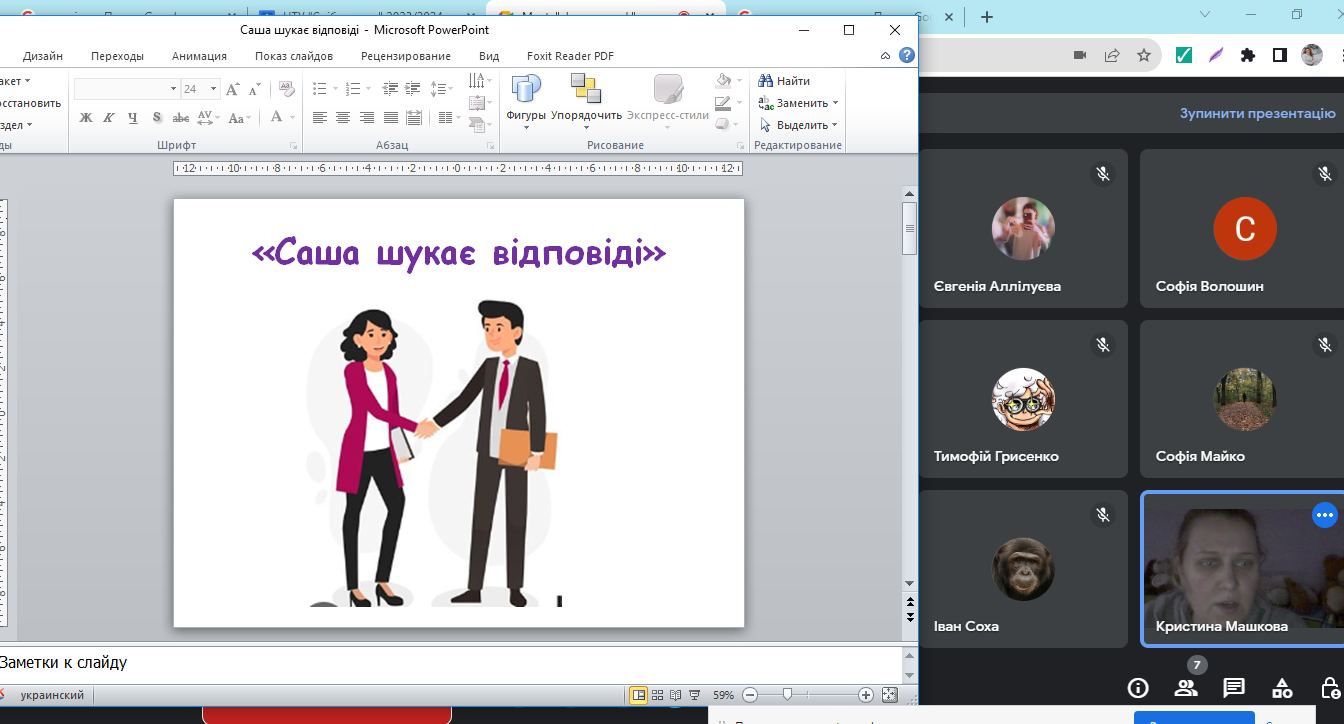Clear all text formatting

click(285, 89)
